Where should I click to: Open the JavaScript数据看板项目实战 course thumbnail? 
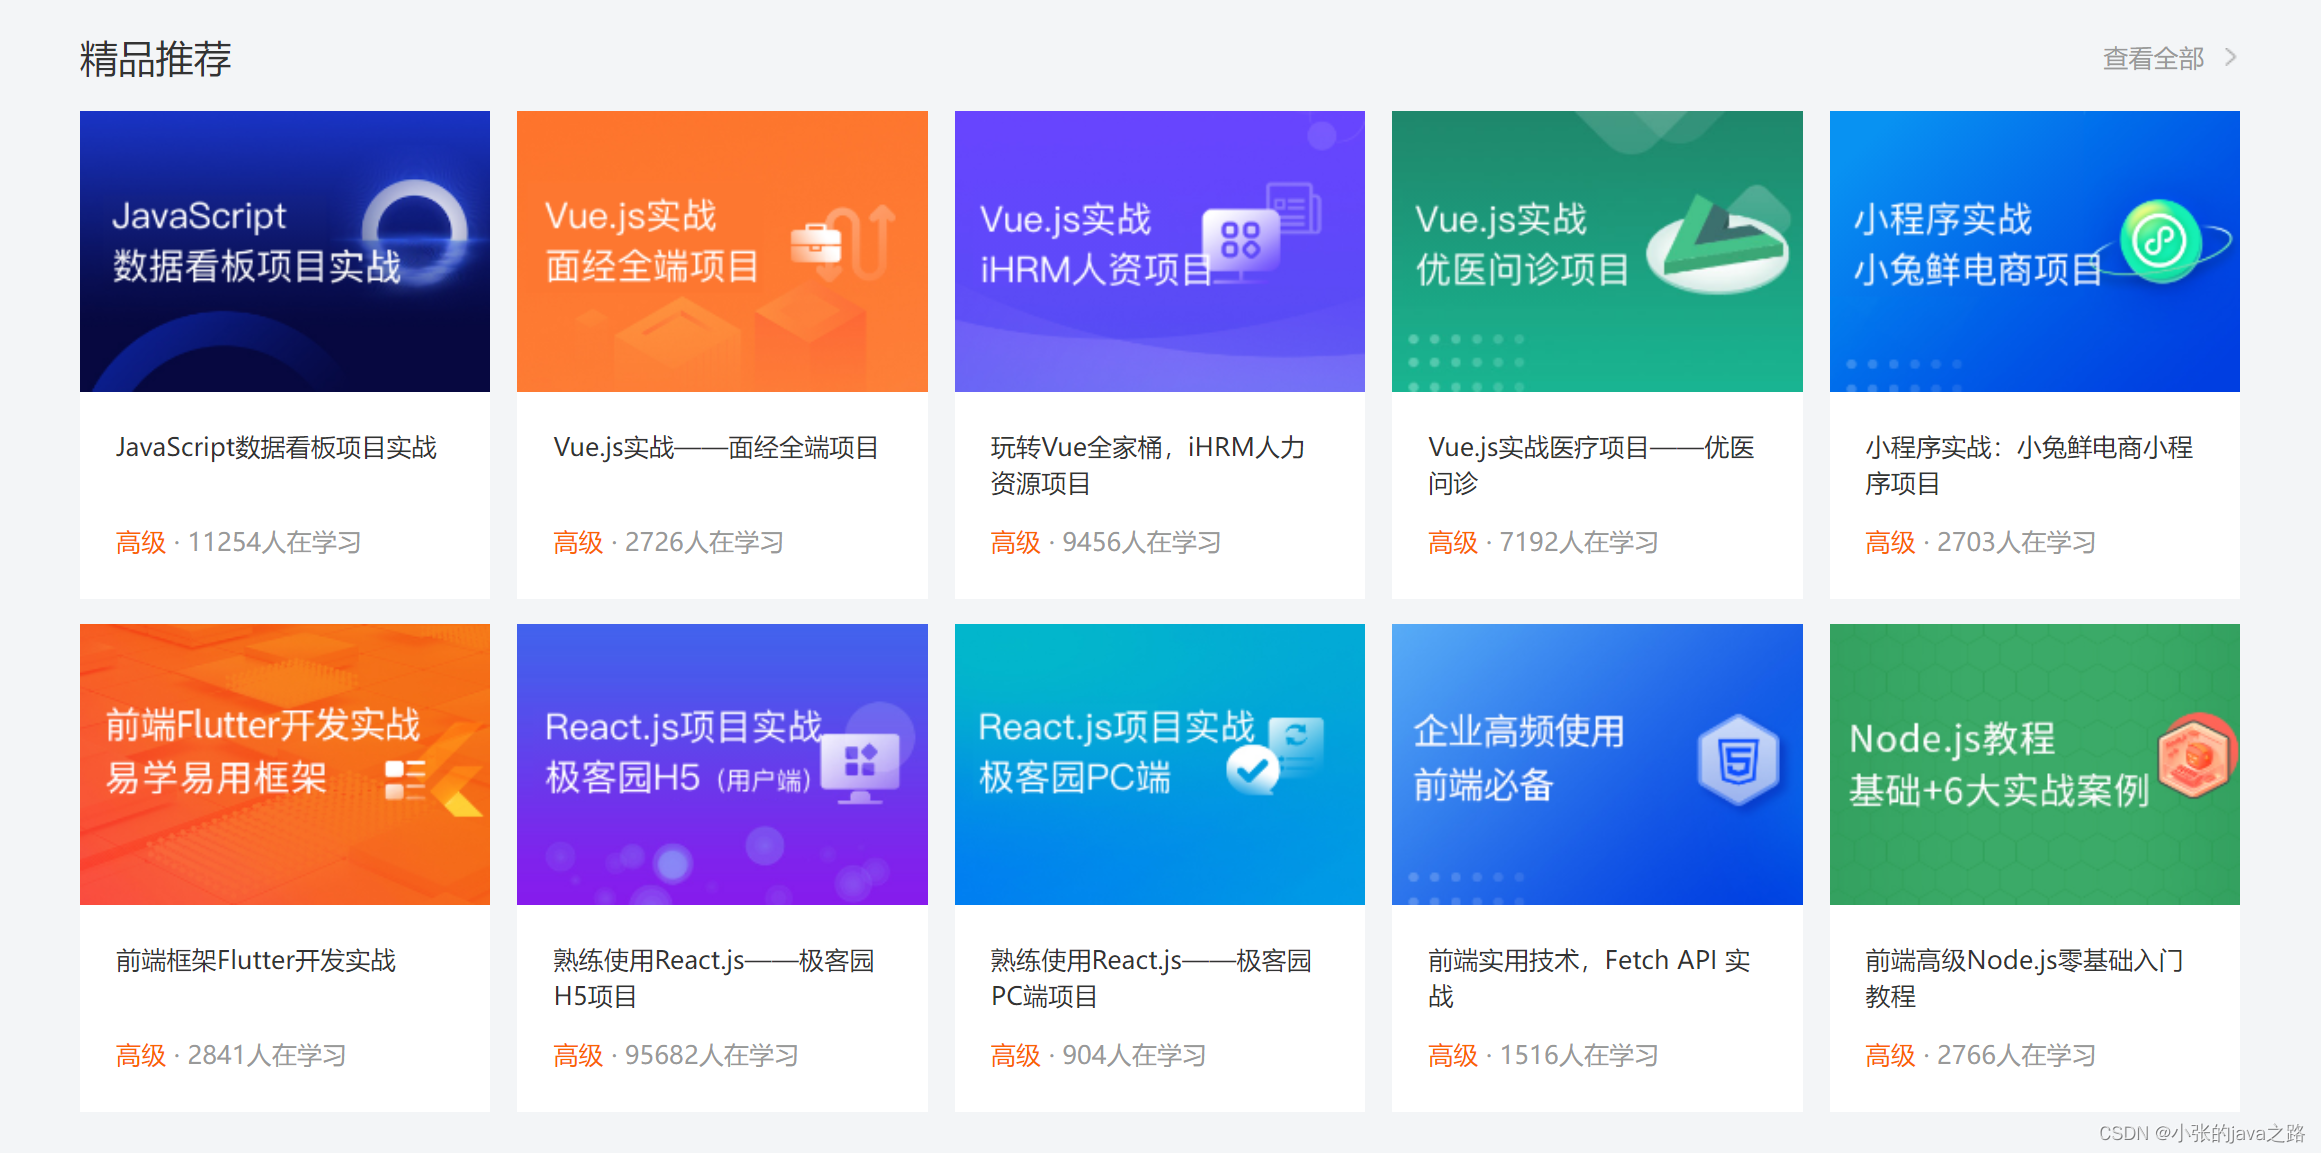285,251
